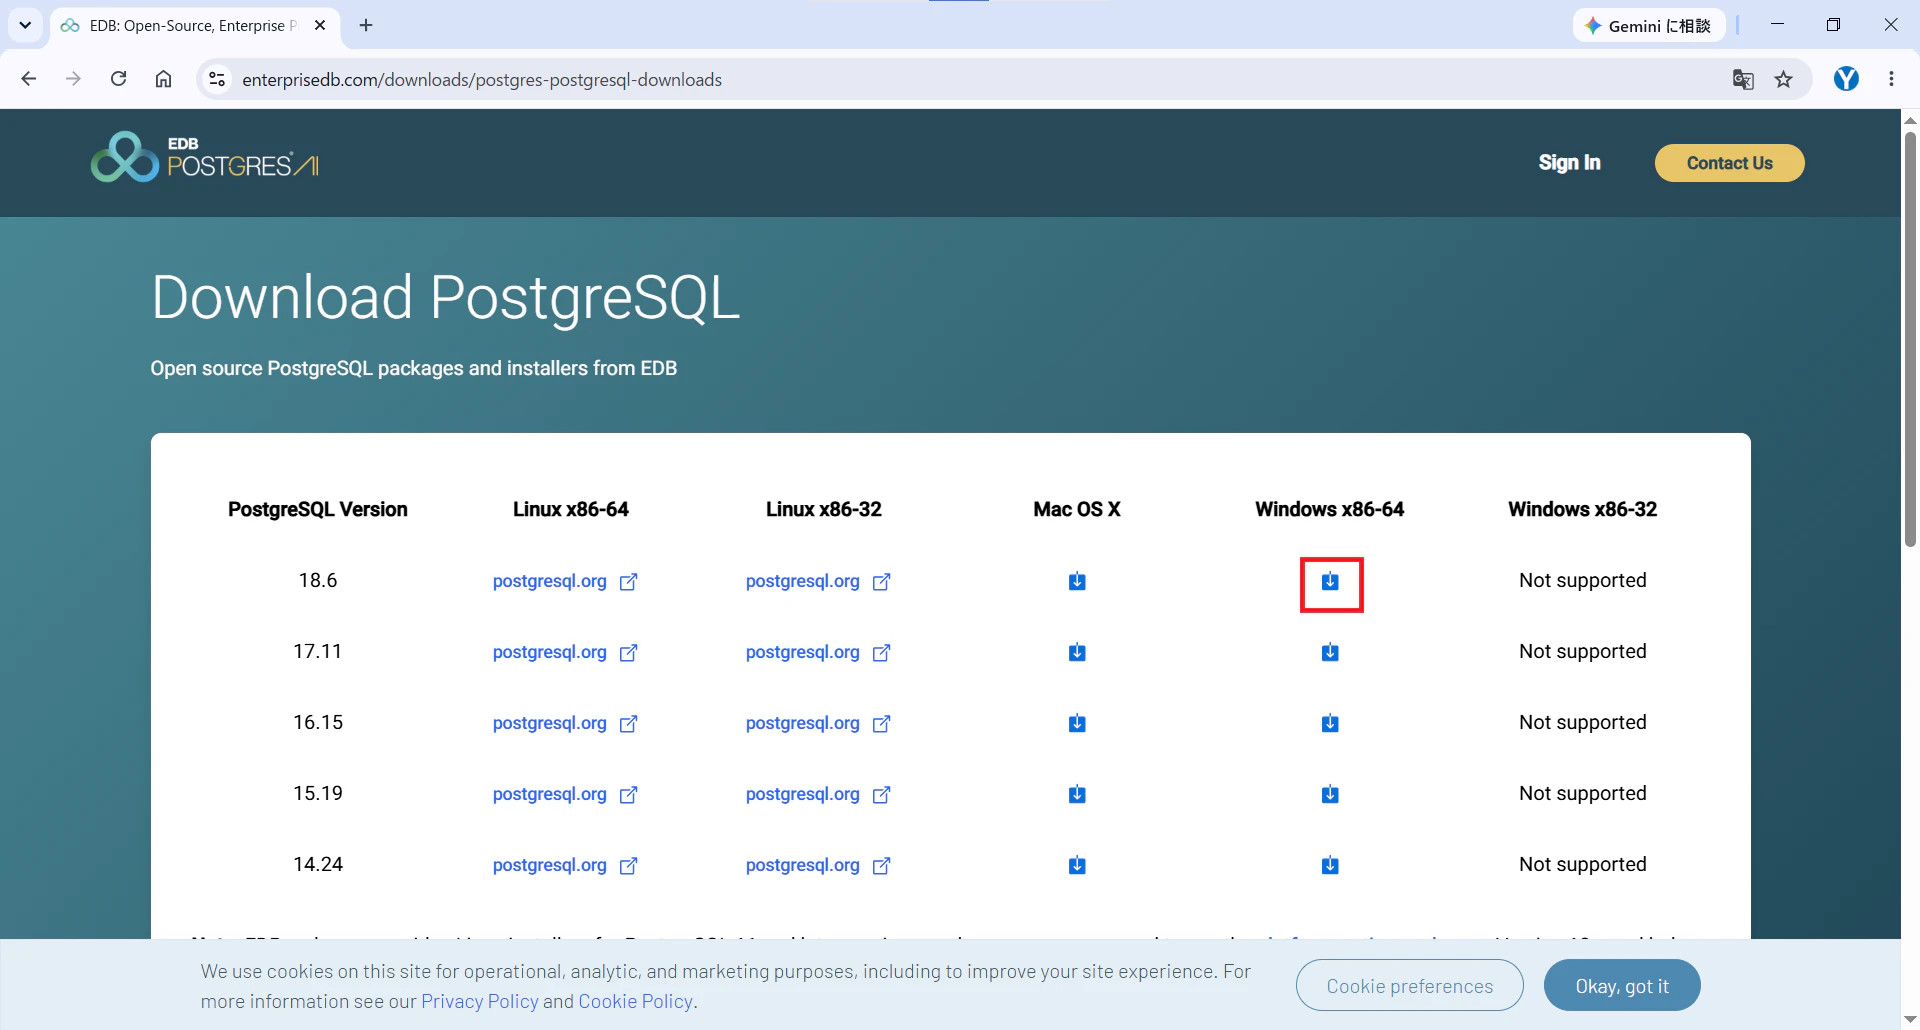The width and height of the screenshot is (1920, 1030).
Task: Click Not supported in the 18.6 row
Action: (x=1583, y=580)
